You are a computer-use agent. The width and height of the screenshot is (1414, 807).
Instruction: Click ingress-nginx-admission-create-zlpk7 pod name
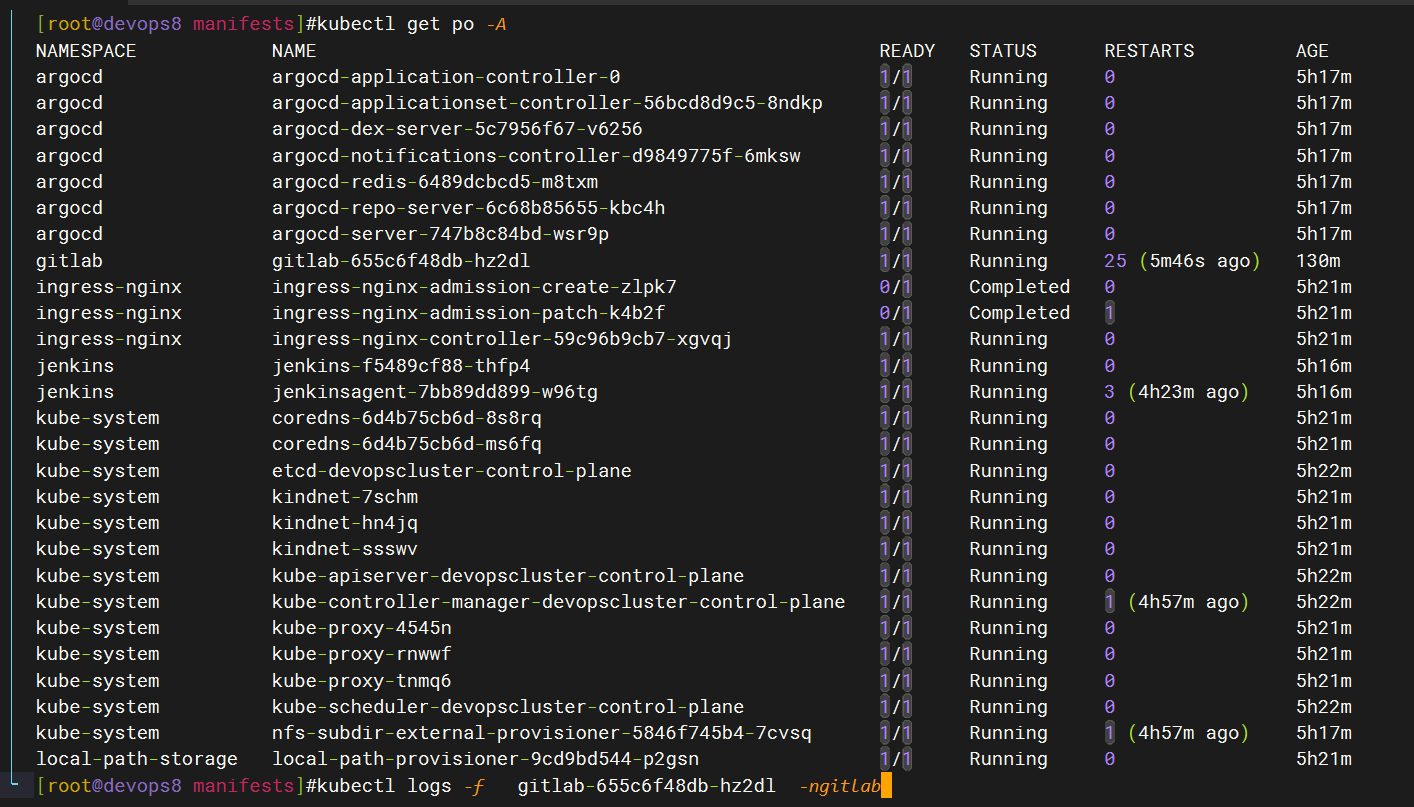coord(474,287)
